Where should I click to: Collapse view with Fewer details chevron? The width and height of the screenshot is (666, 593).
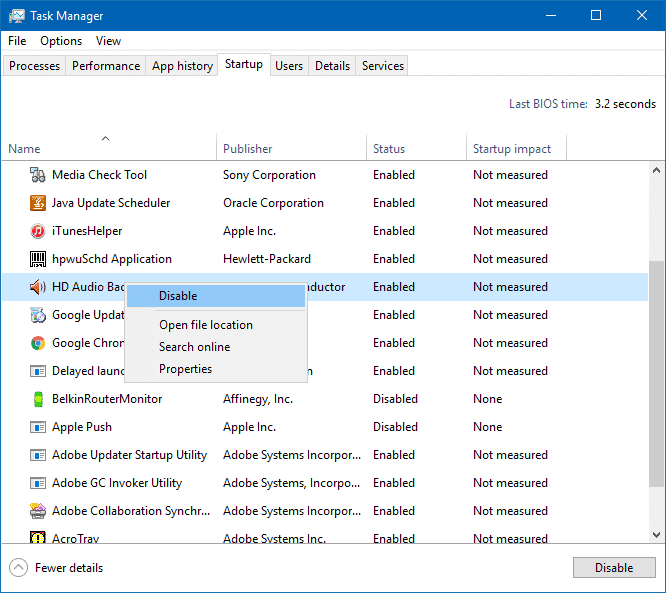(19, 568)
